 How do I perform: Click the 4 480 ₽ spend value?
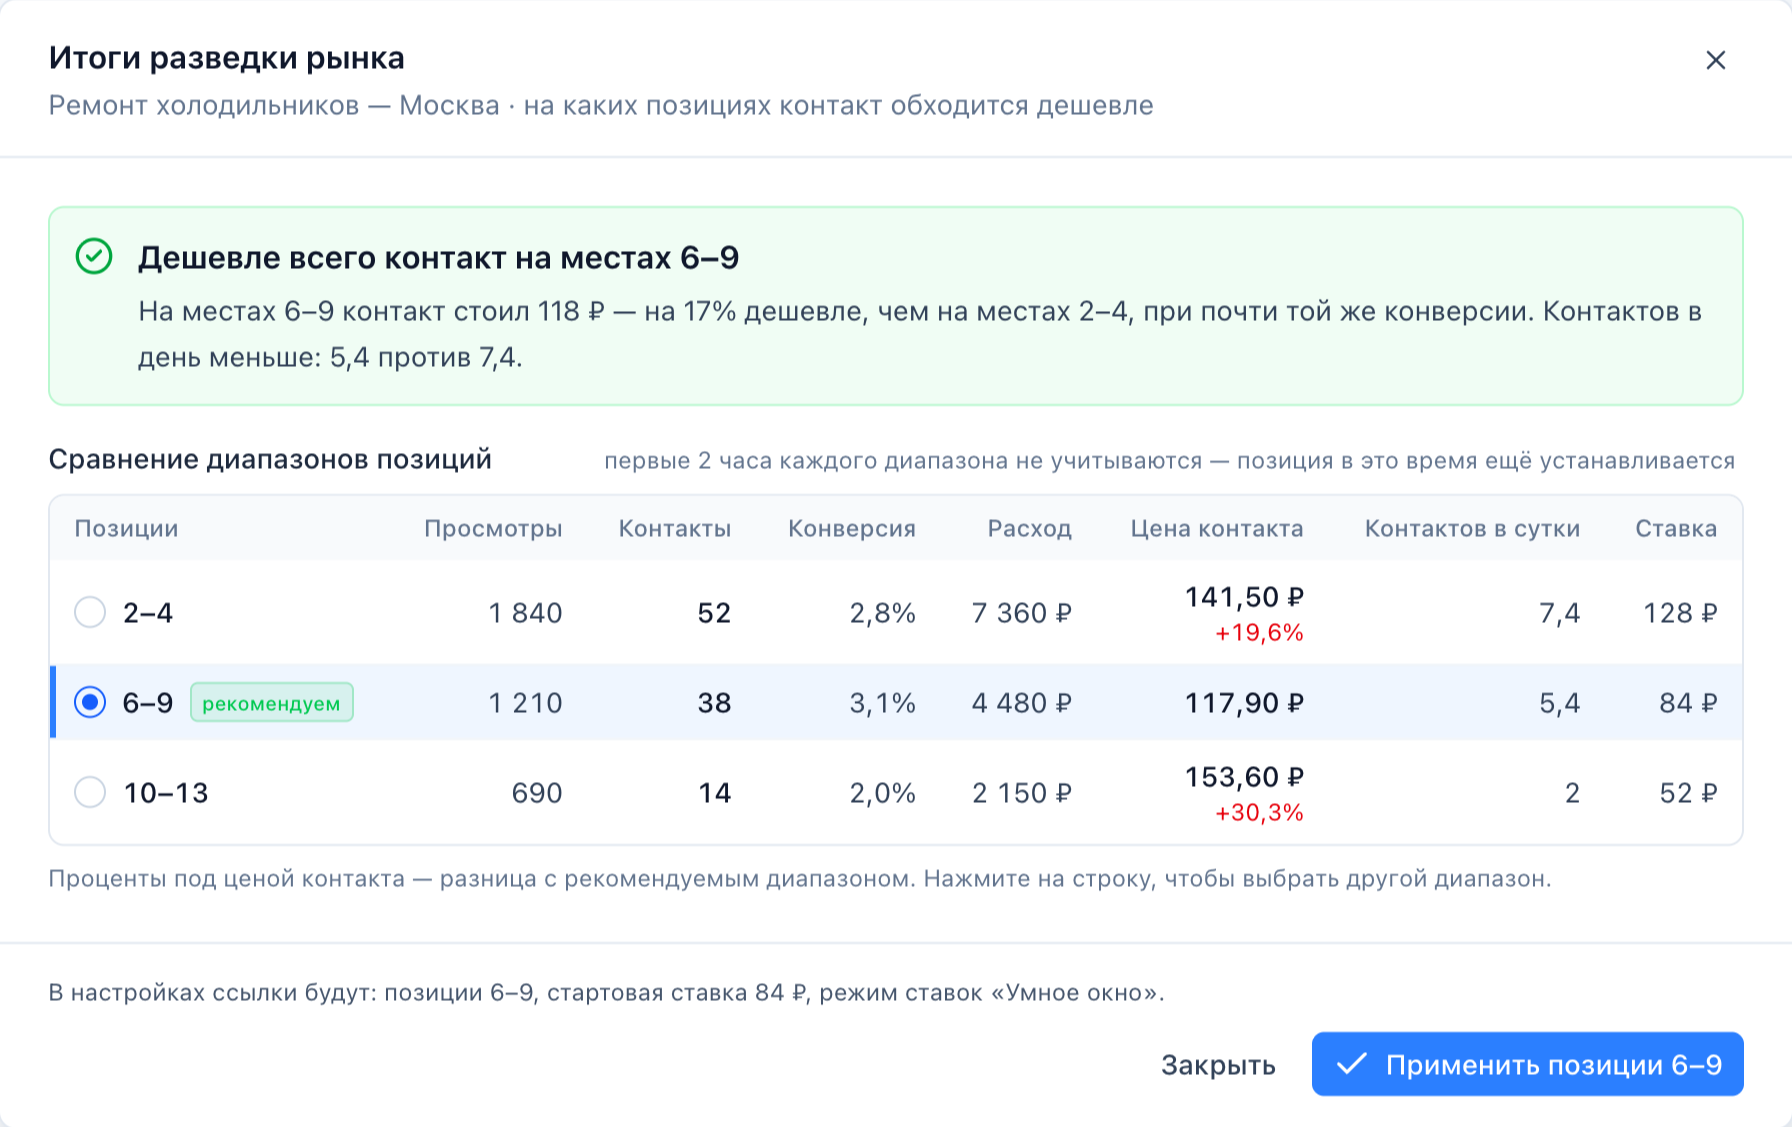pyautogui.click(x=1021, y=703)
